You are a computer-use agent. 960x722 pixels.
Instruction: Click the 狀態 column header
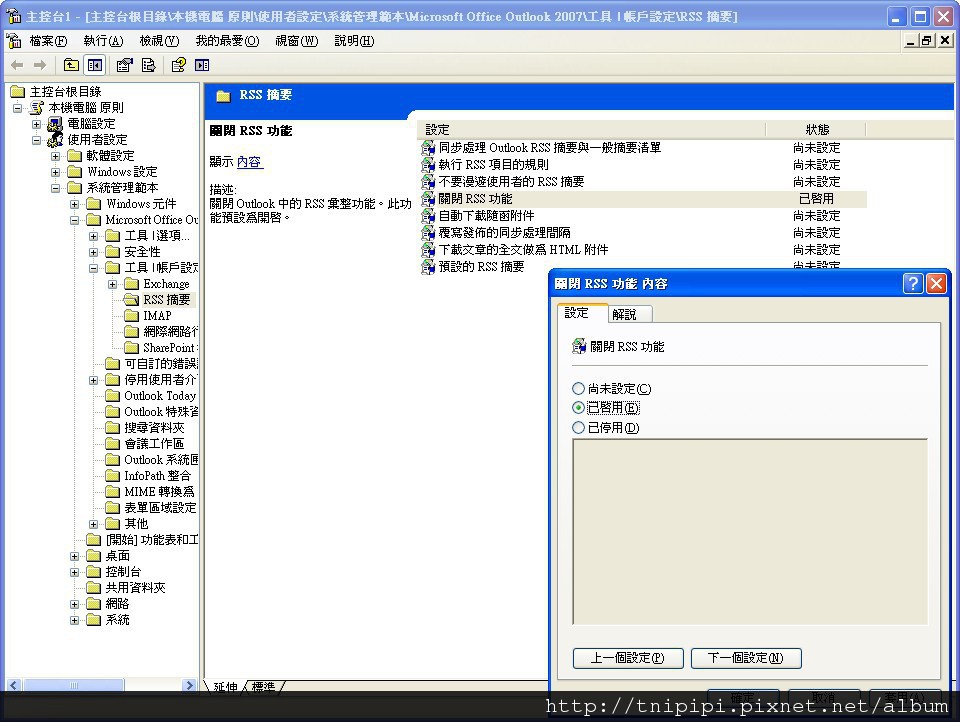click(816, 129)
